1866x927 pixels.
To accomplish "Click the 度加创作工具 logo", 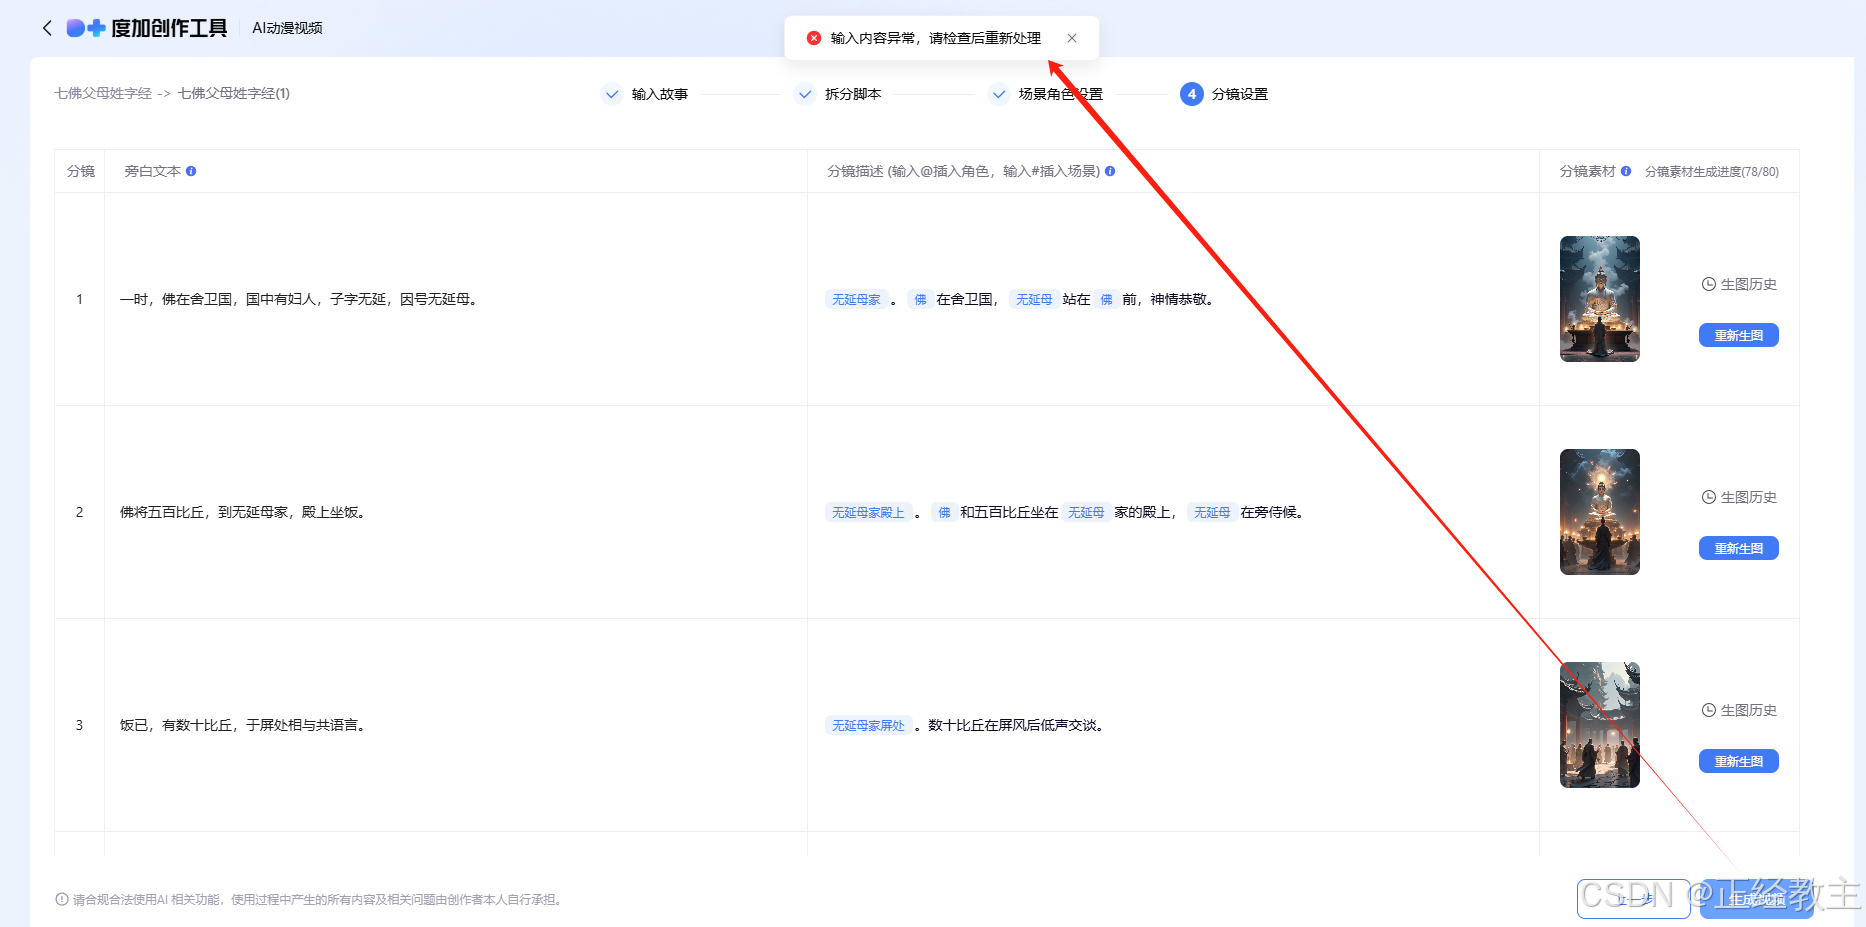I will tap(147, 28).
